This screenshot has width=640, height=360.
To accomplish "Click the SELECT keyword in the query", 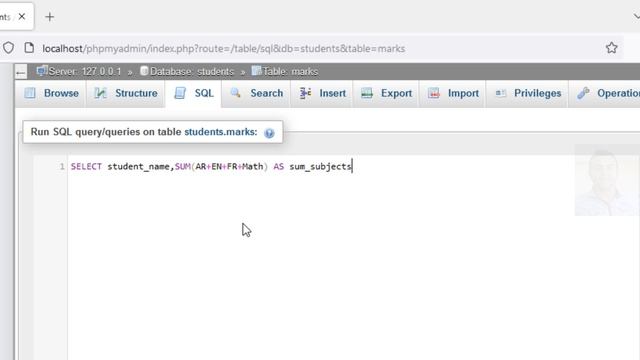I will click(x=86, y=167).
